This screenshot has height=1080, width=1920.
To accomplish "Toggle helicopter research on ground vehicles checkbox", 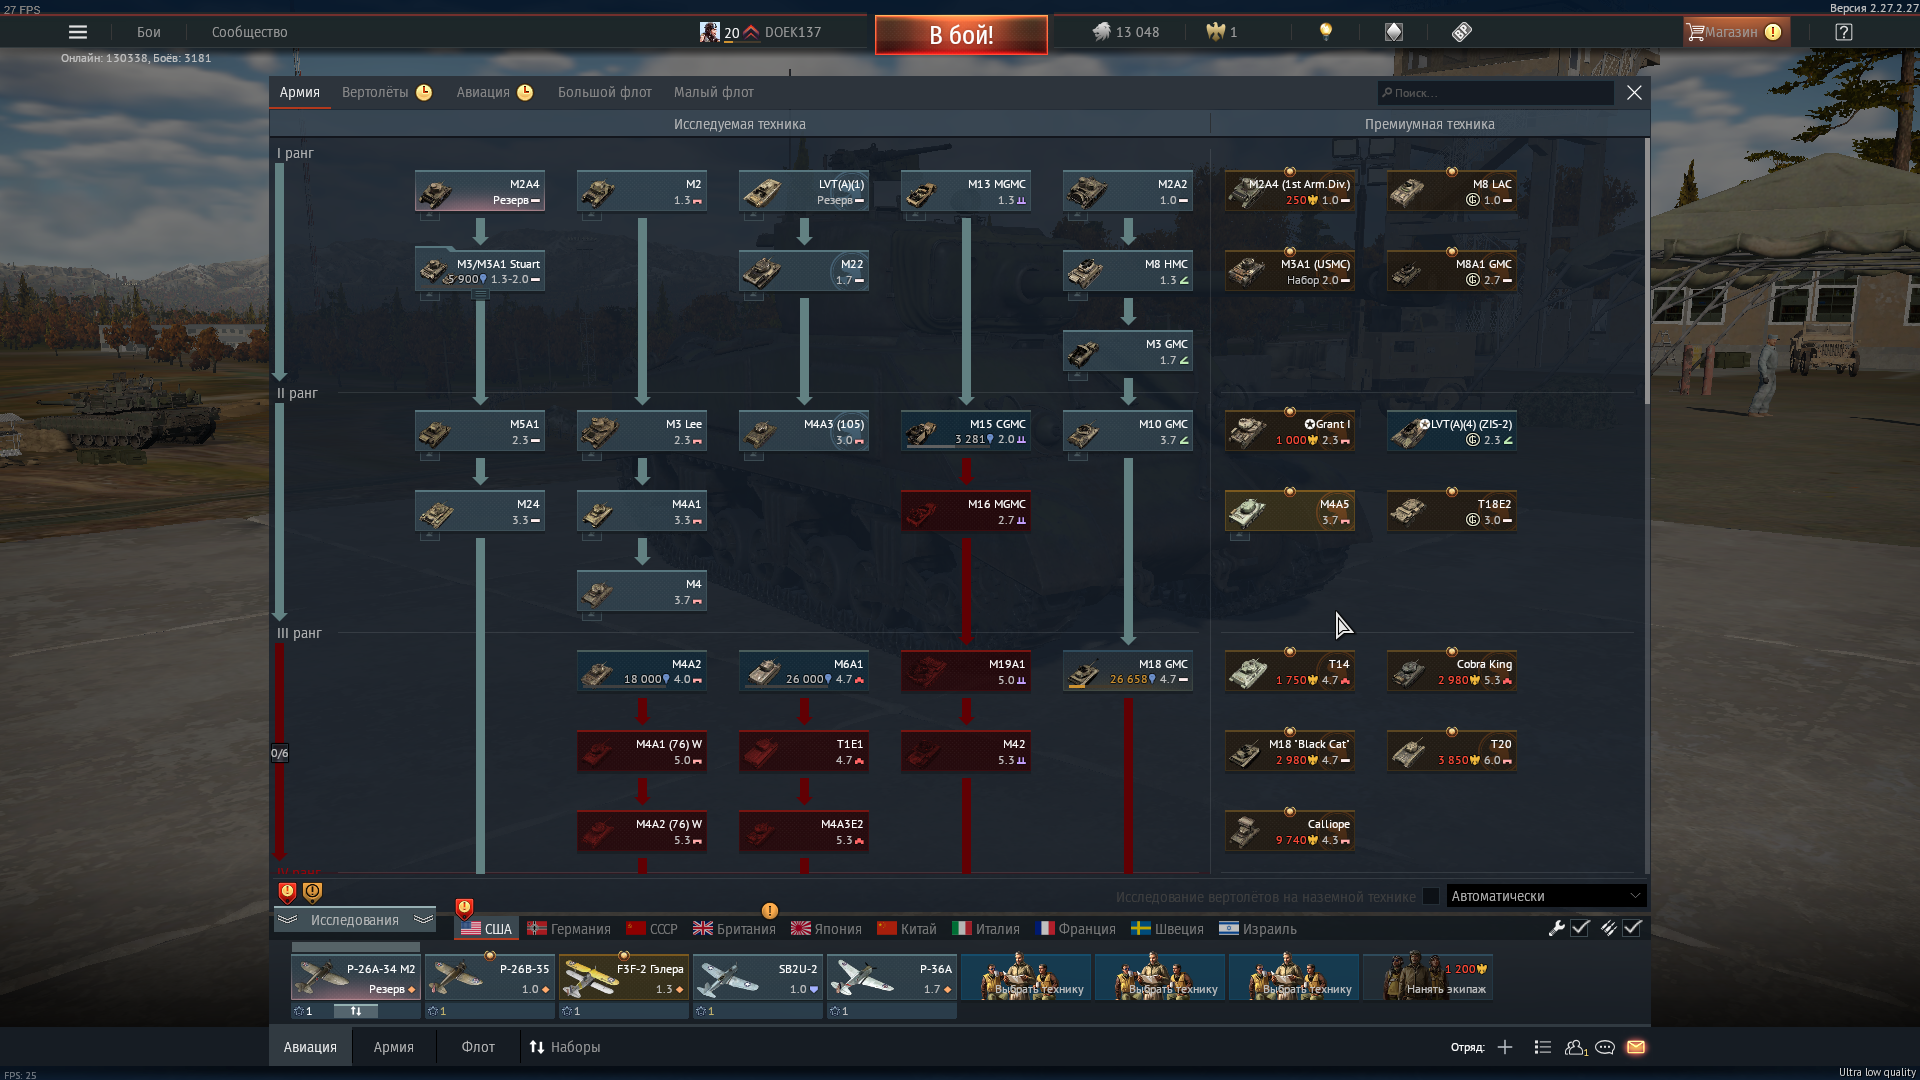I will pos(1431,896).
